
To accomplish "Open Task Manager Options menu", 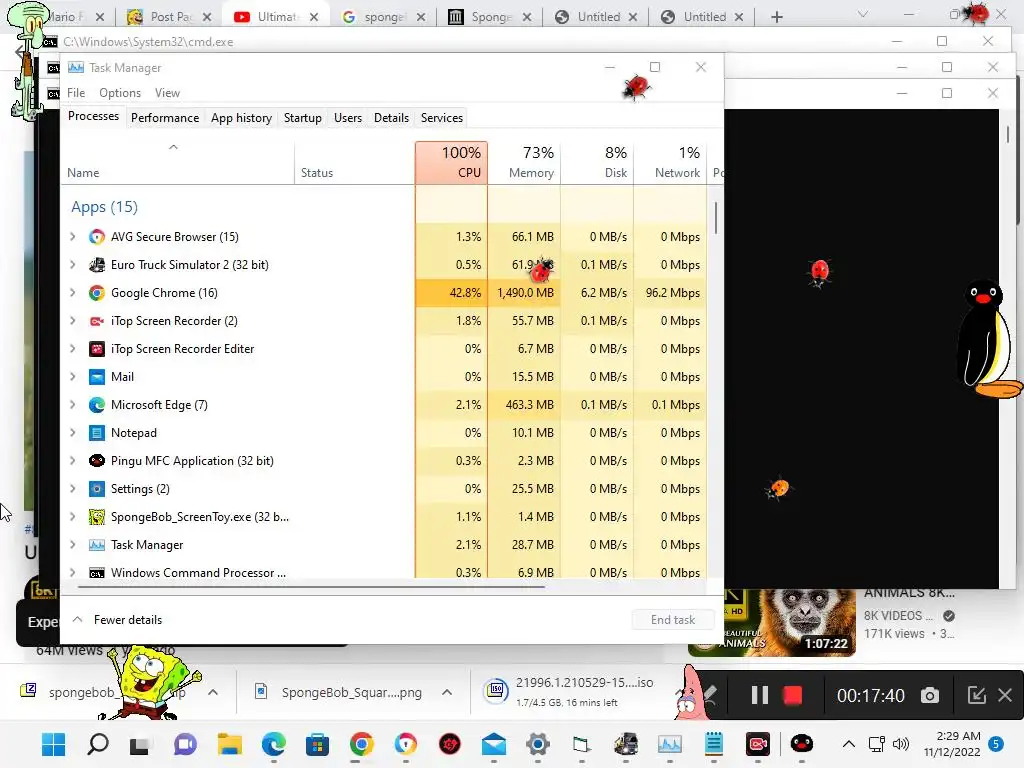I will pos(120,93).
